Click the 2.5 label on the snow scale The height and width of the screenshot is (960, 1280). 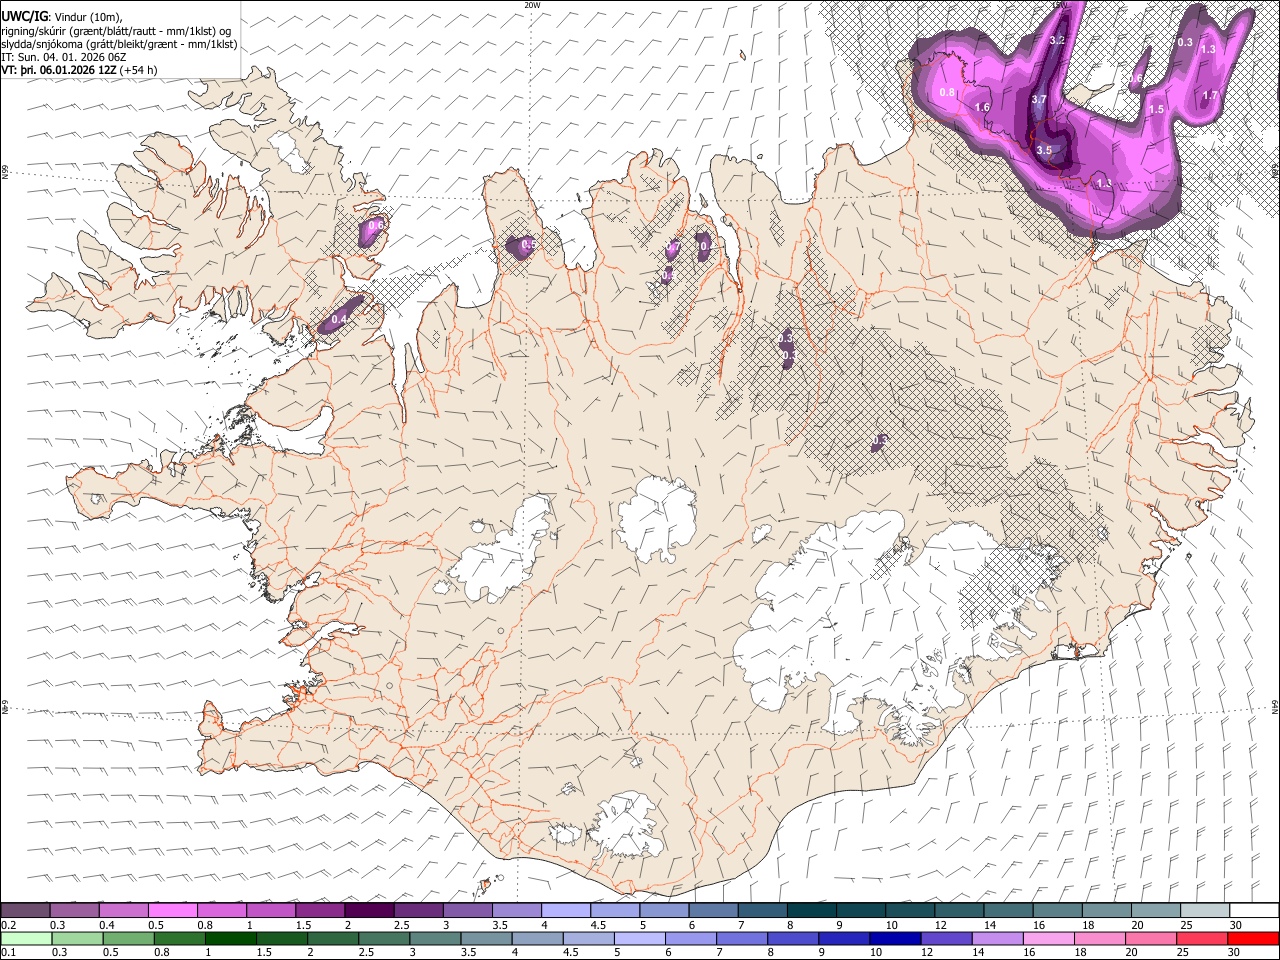[401, 925]
